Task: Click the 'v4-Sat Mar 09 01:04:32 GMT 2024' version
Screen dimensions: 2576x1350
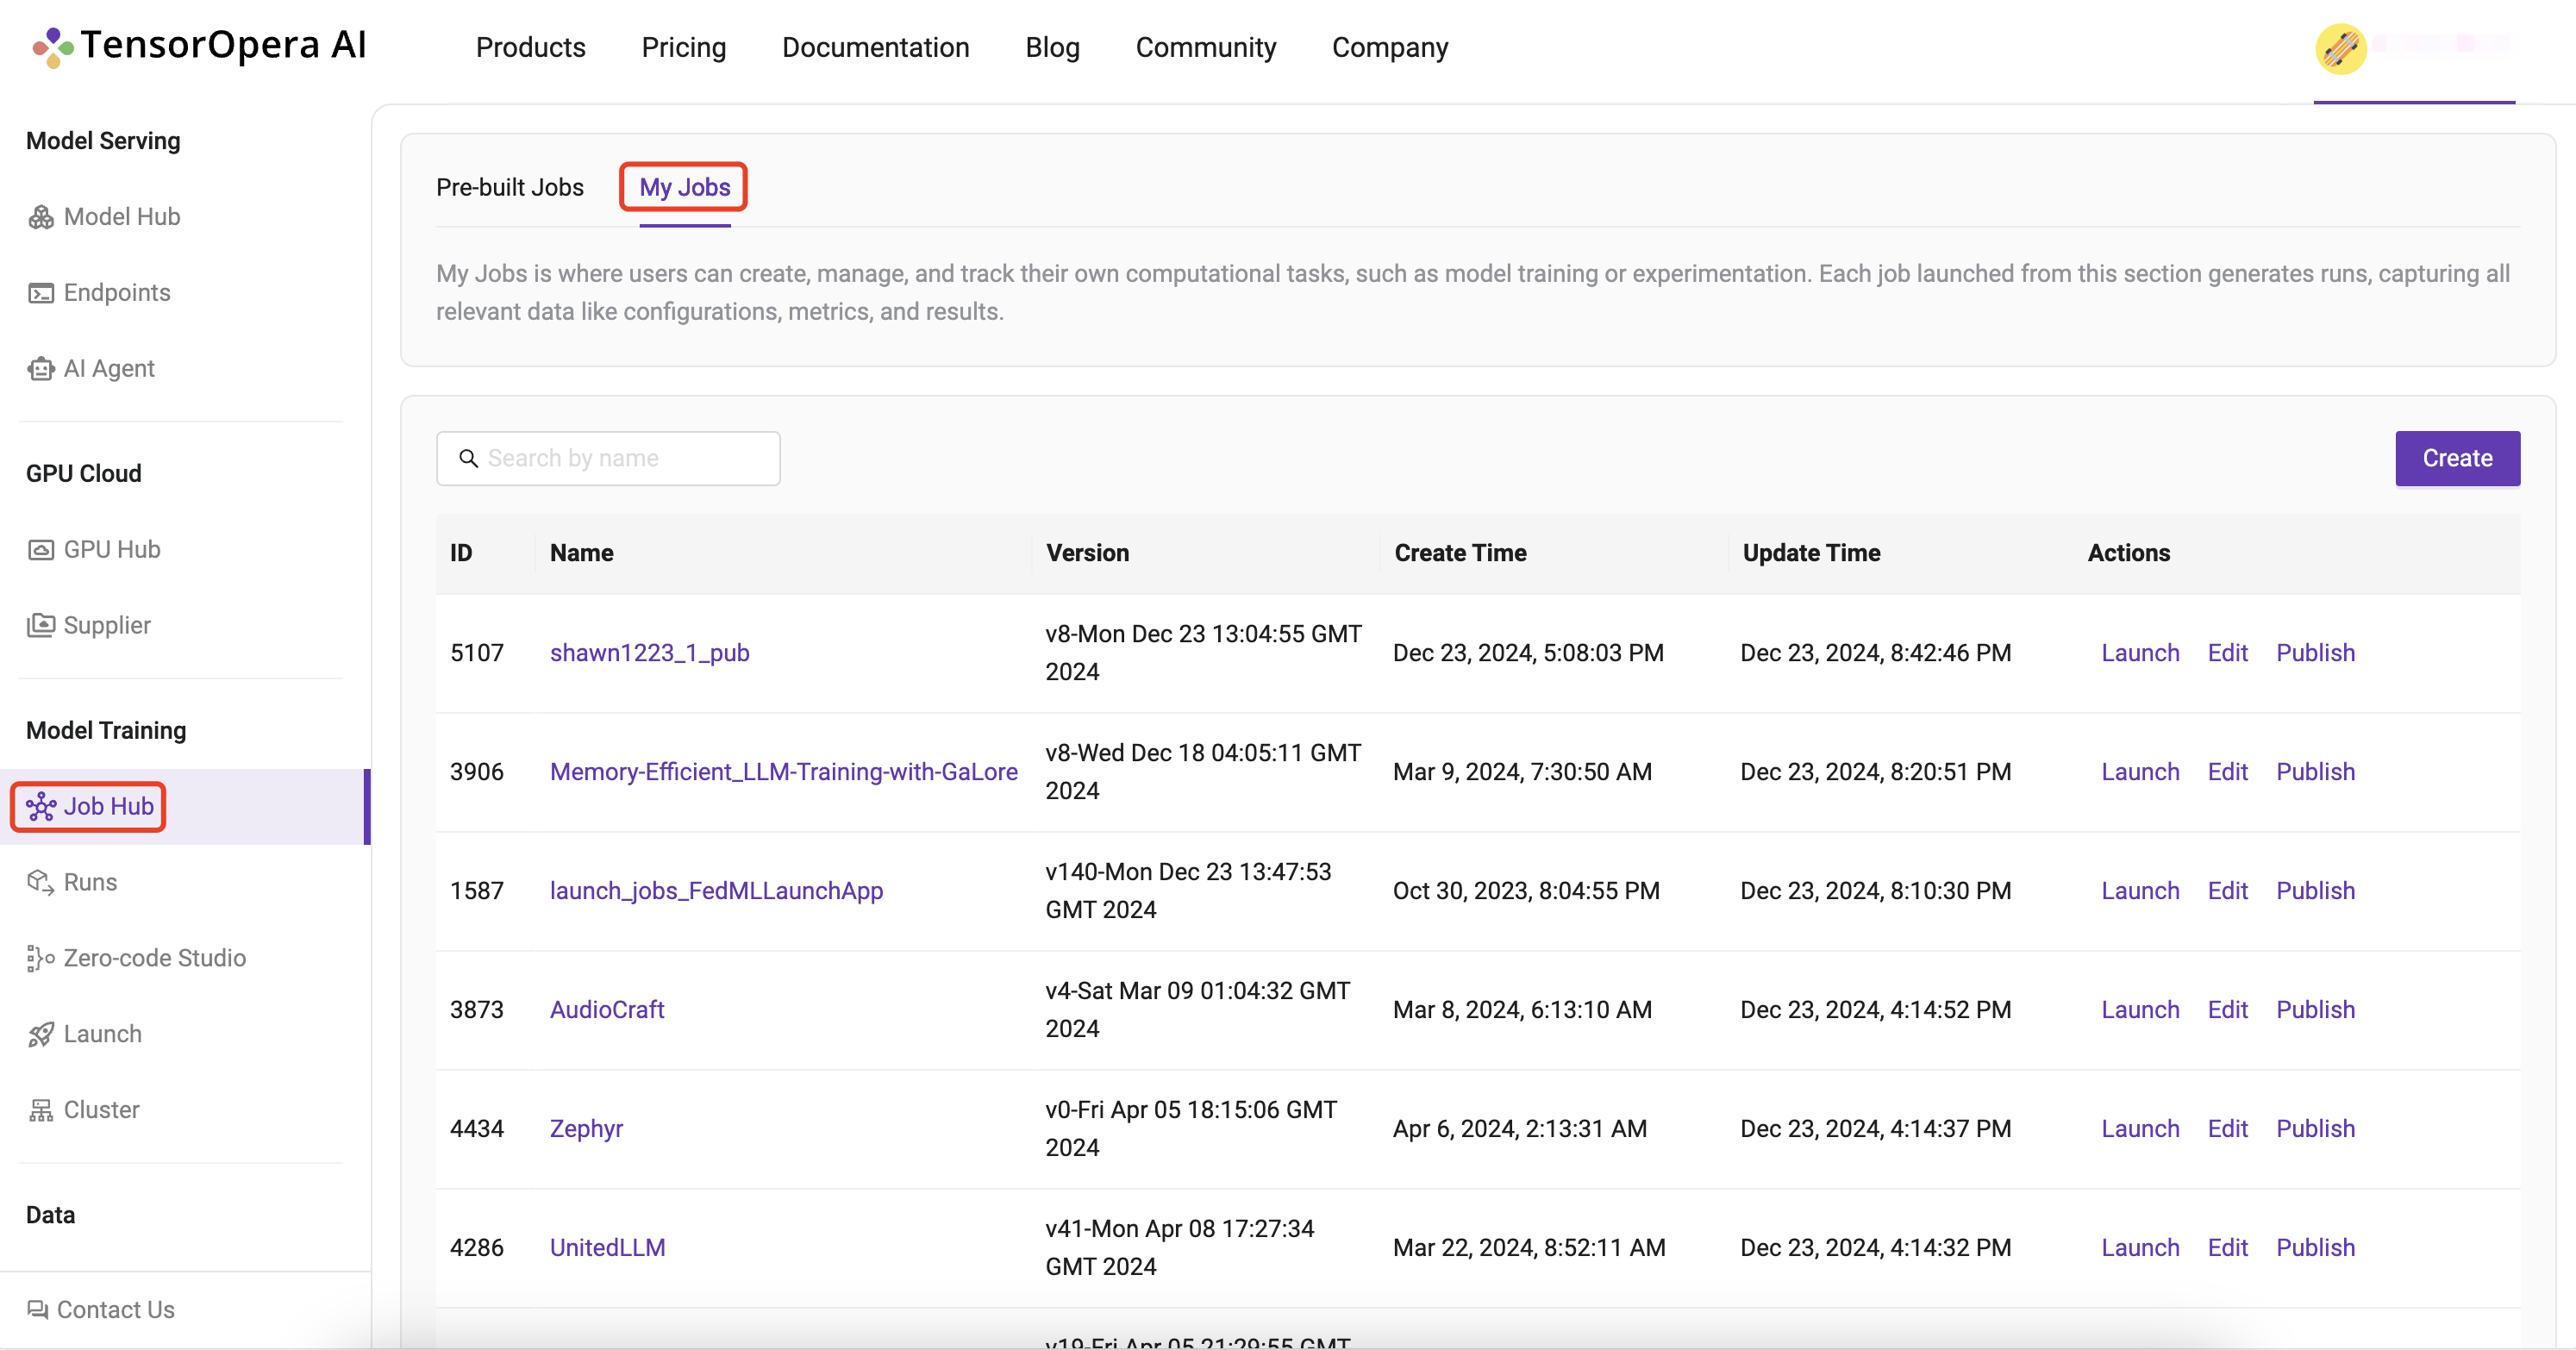Action: click(x=1198, y=1010)
